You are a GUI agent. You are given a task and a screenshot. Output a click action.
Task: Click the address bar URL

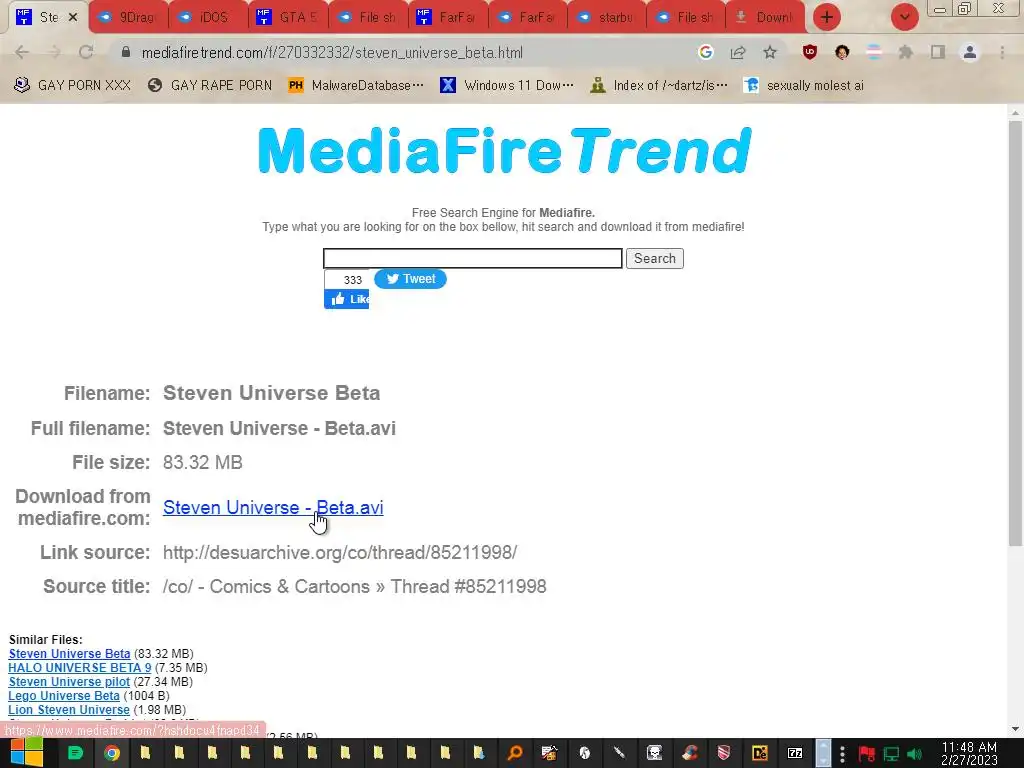pos(332,52)
